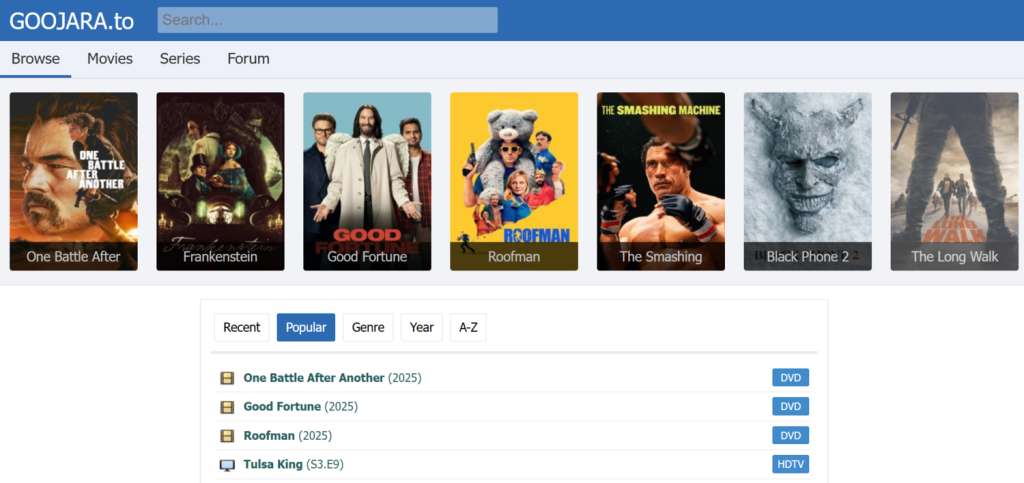Filter the list by Year
The height and width of the screenshot is (483, 1024).
(x=421, y=328)
